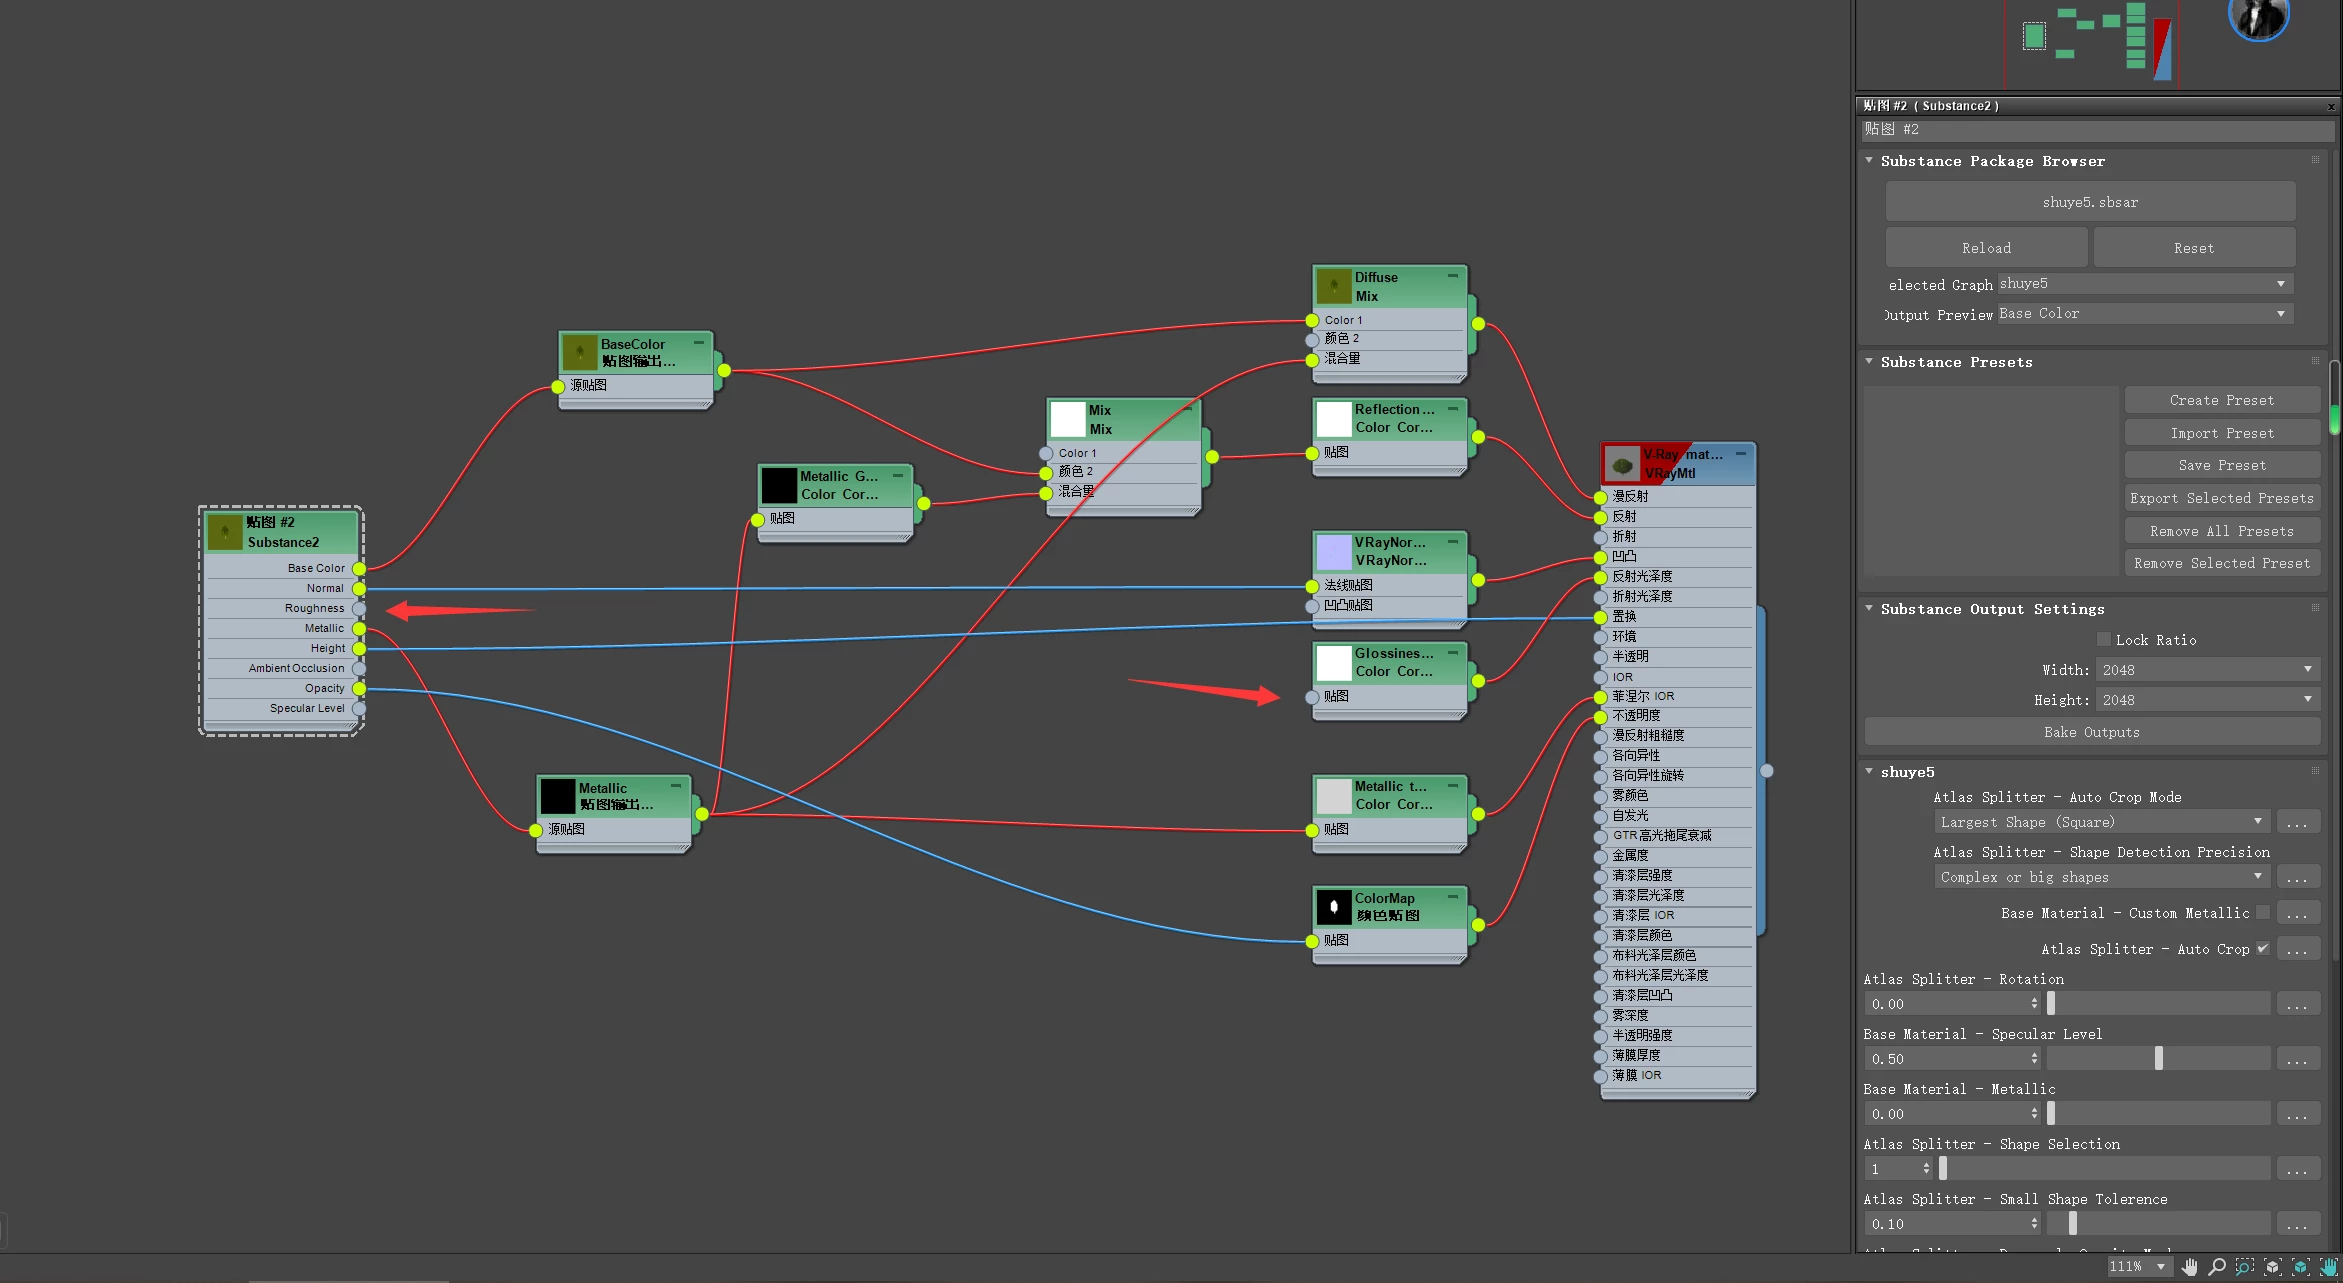
Task: Activate the Zoom Region tool
Action: coord(2245,1267)
